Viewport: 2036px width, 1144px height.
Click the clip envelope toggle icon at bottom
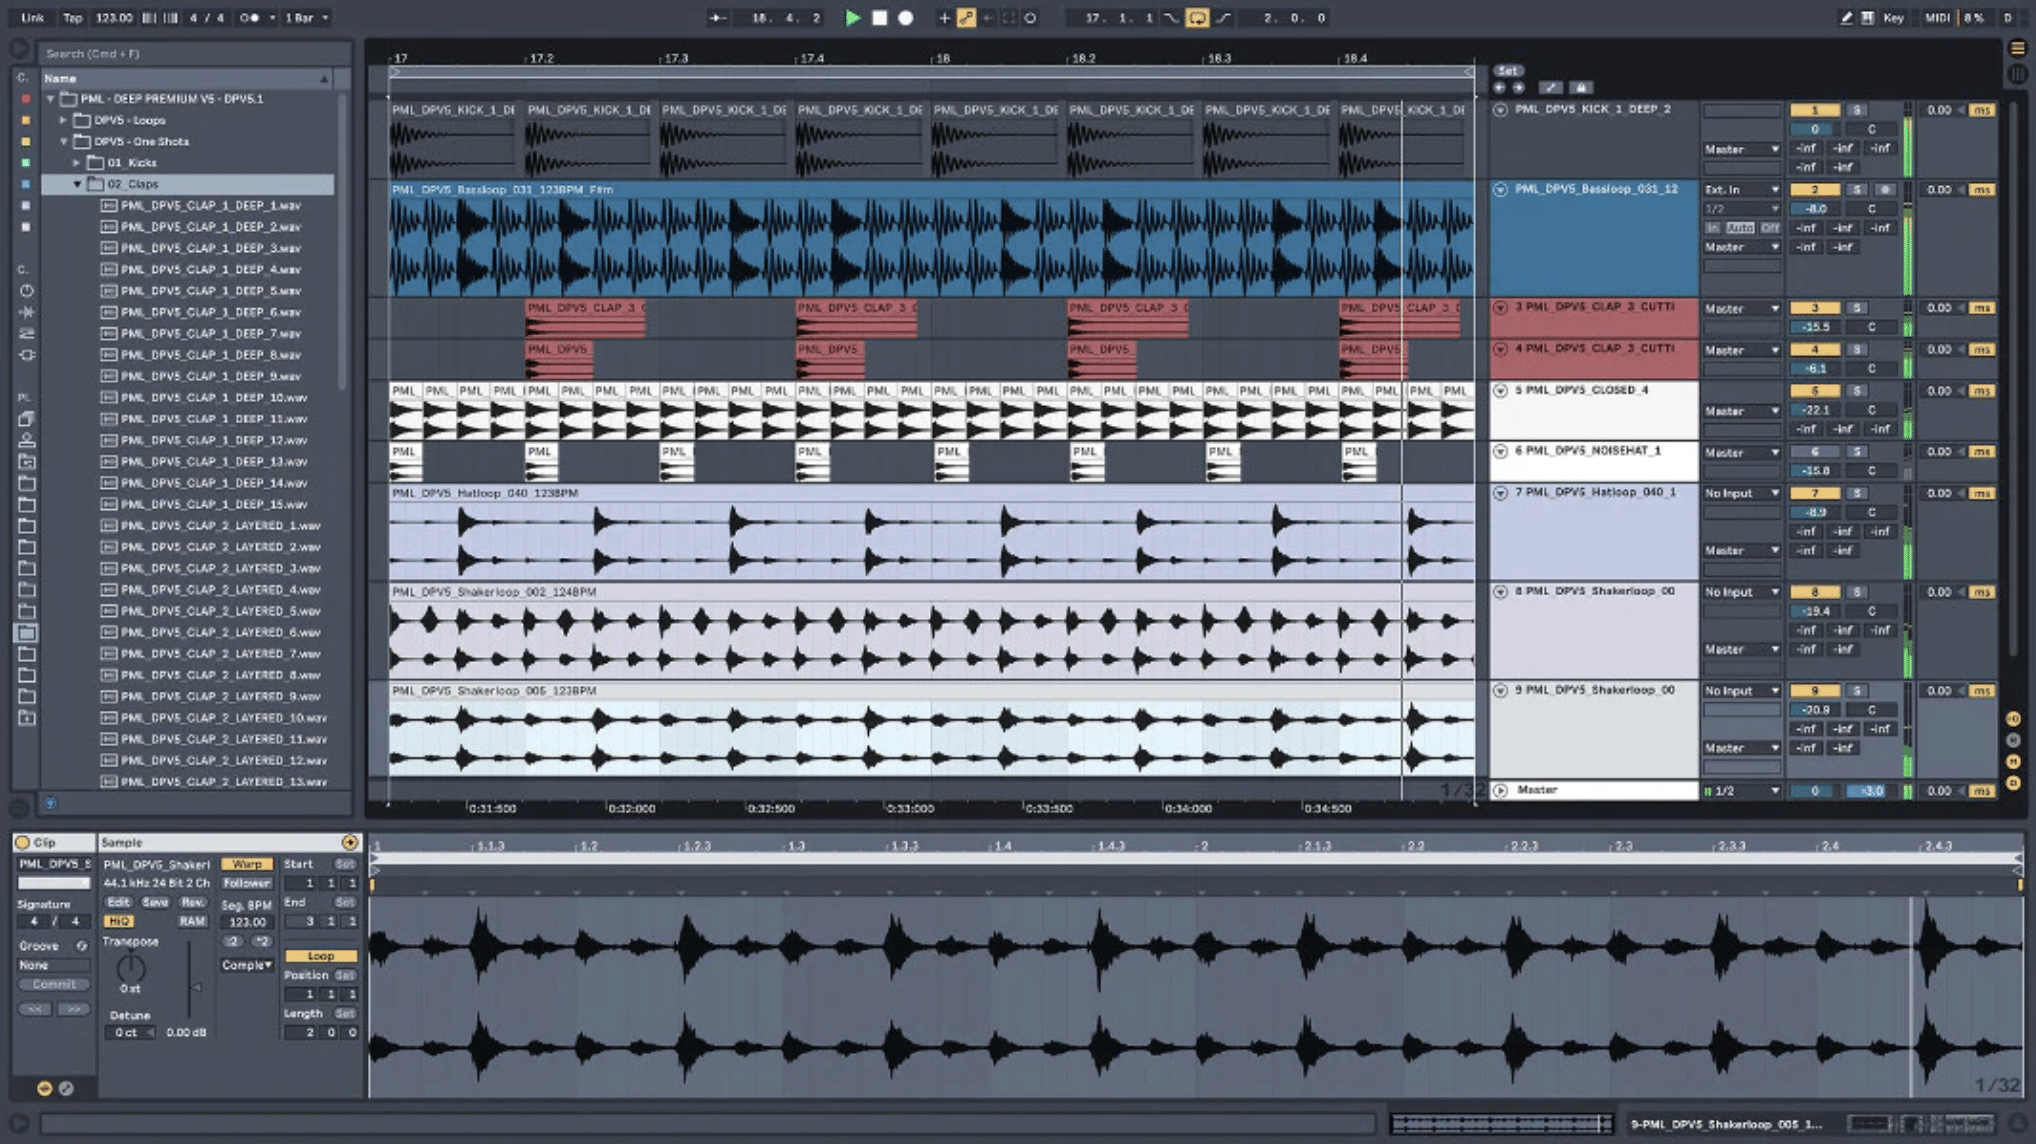pyautogui.click(x=66, y=1088)
